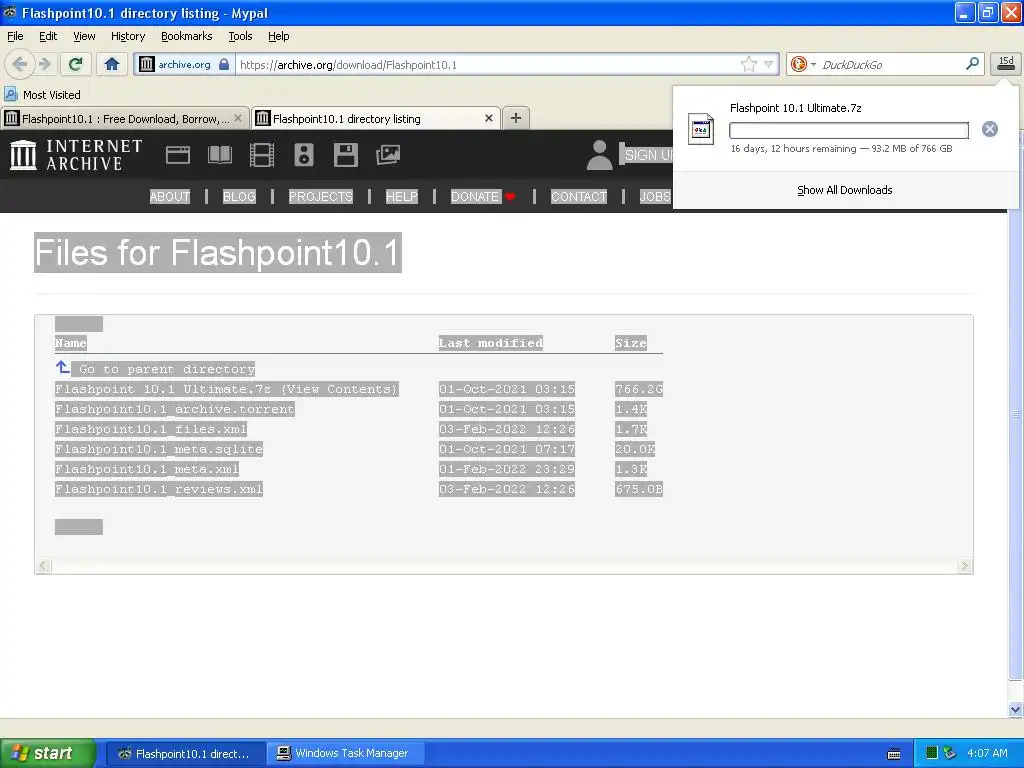Open the DuckDuckGo search engine selector
The height and width of the screenshot is (768, 1024).
pyautogui.click(x=803, y=64)
